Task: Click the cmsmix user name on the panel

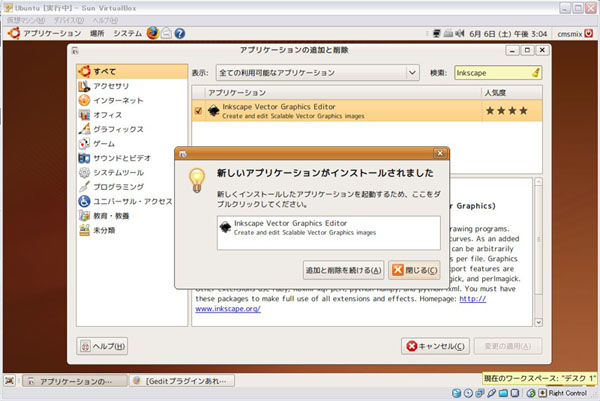Action: tap(570, 34)
